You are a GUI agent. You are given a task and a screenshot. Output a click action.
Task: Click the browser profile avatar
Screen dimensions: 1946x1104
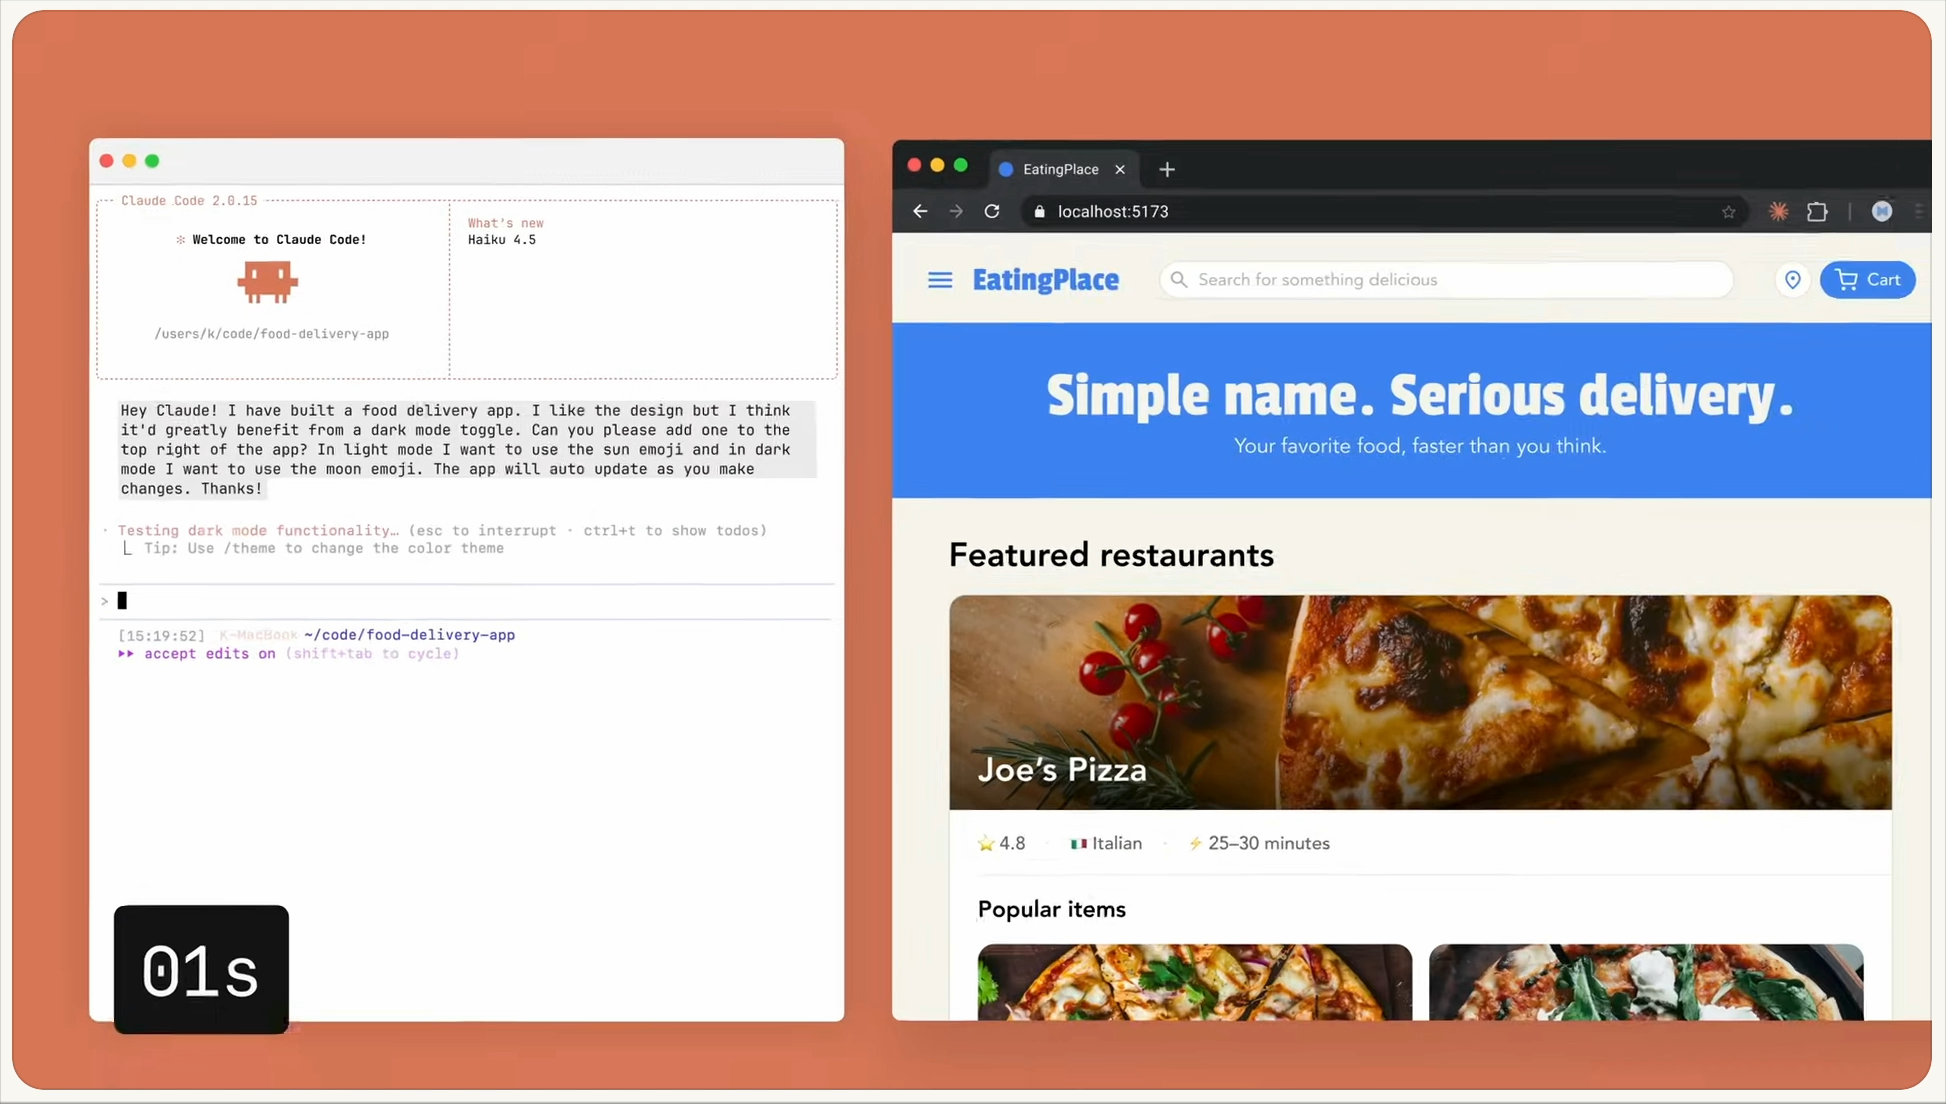point(1881,211)
